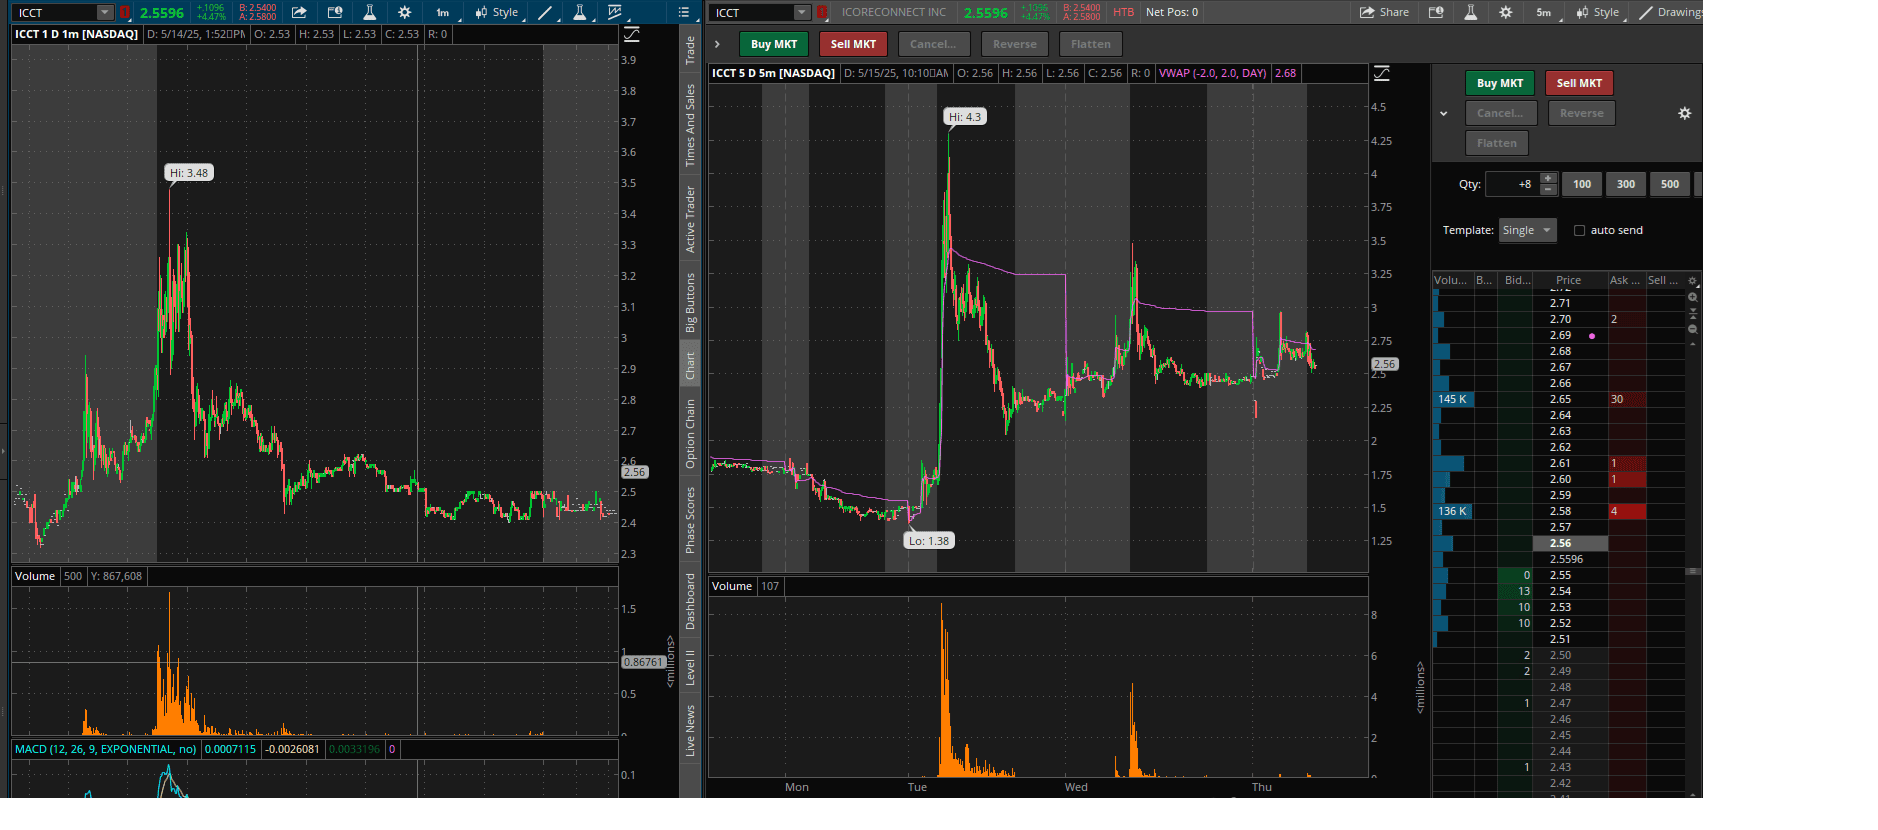Open the Big Buttons sidebar tab
Viewport: 1878px width, 830px height.
(690, 302)
